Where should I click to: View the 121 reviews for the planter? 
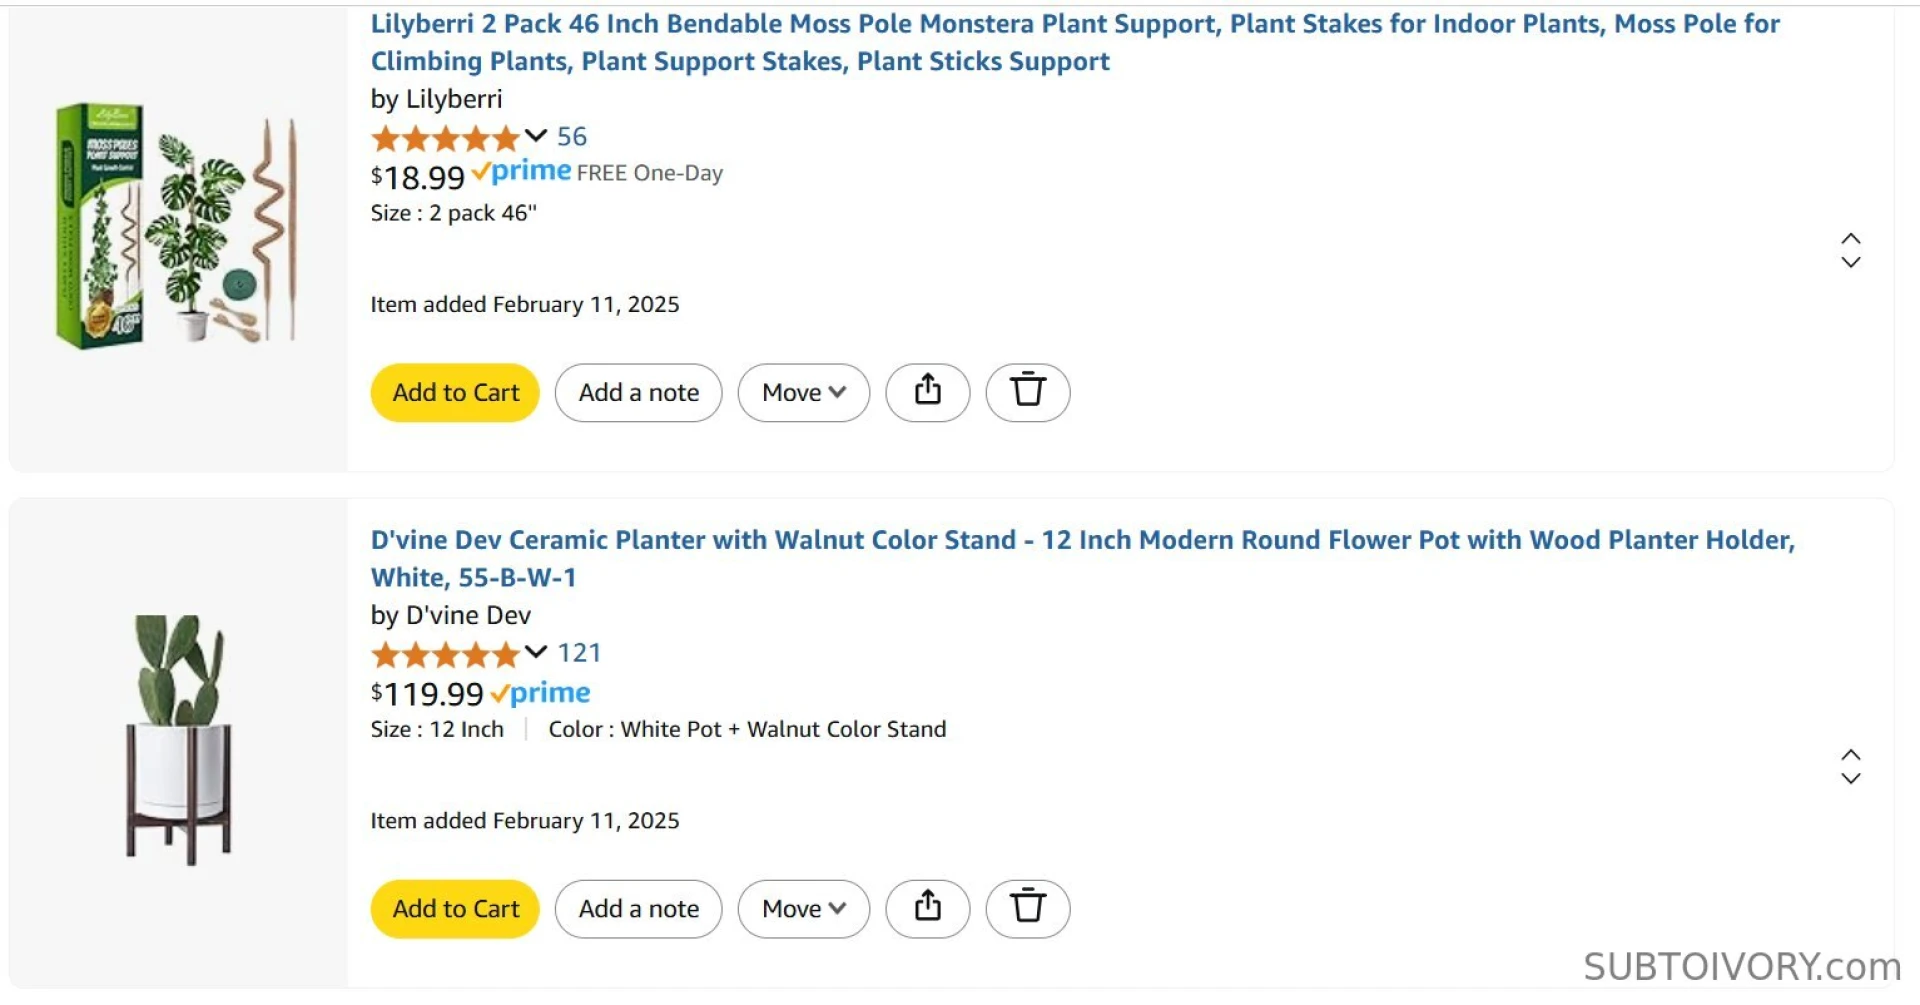pyautogui.click(x=580, y=652)
